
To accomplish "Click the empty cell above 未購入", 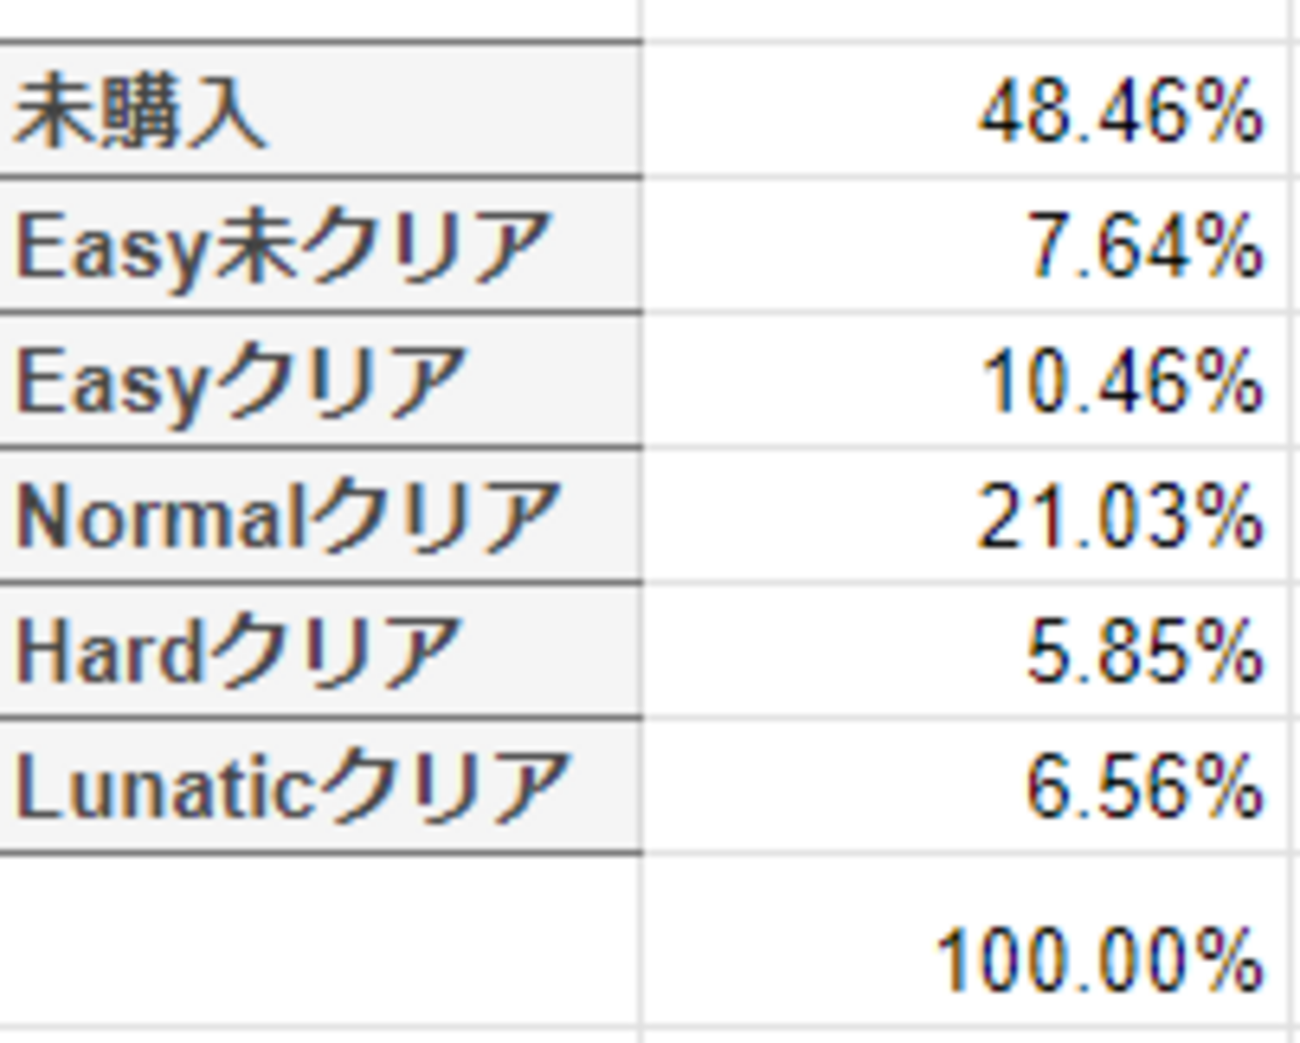I will pyautogui.click(x=320, y=18).
